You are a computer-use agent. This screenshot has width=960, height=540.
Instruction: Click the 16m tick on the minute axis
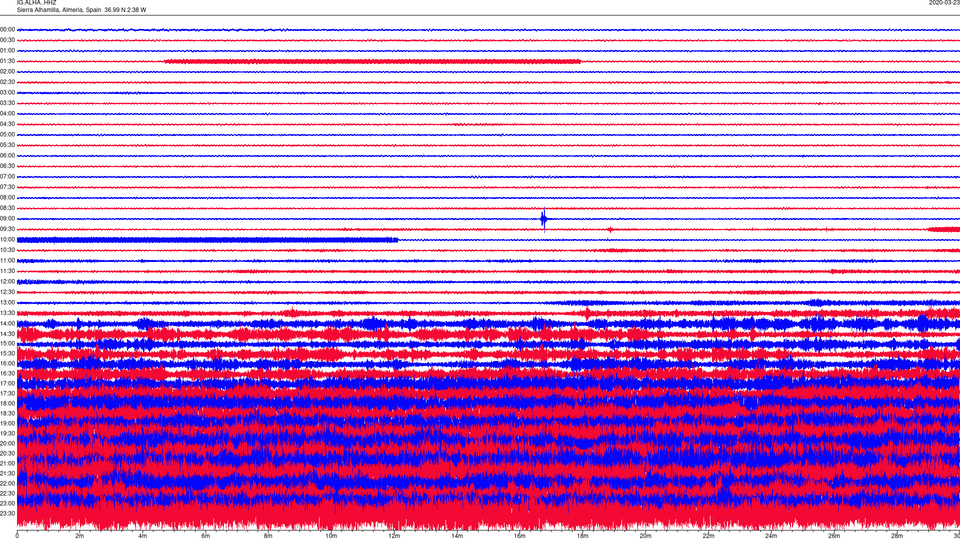coord(520,536)
